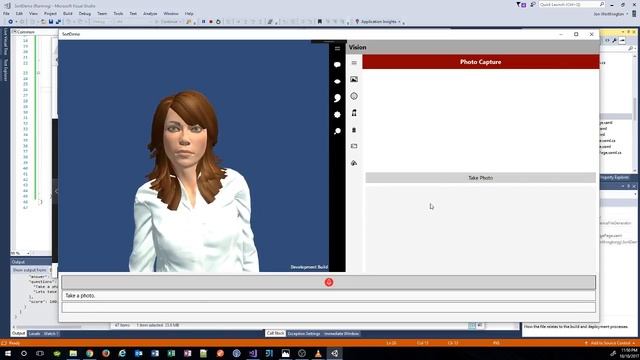
Task: Open the Unity app icon on taskbar
Action: coord(334,353)
